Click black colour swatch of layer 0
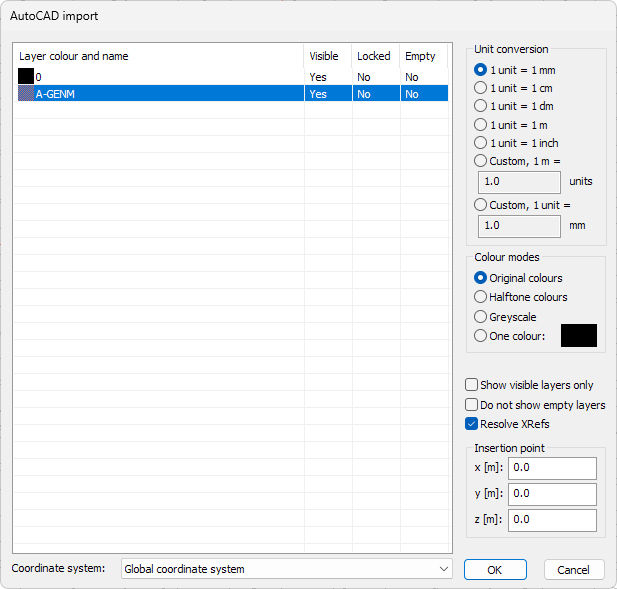This screenshot has width=617, height=589. pyautogui.click(x=26, y=76)
